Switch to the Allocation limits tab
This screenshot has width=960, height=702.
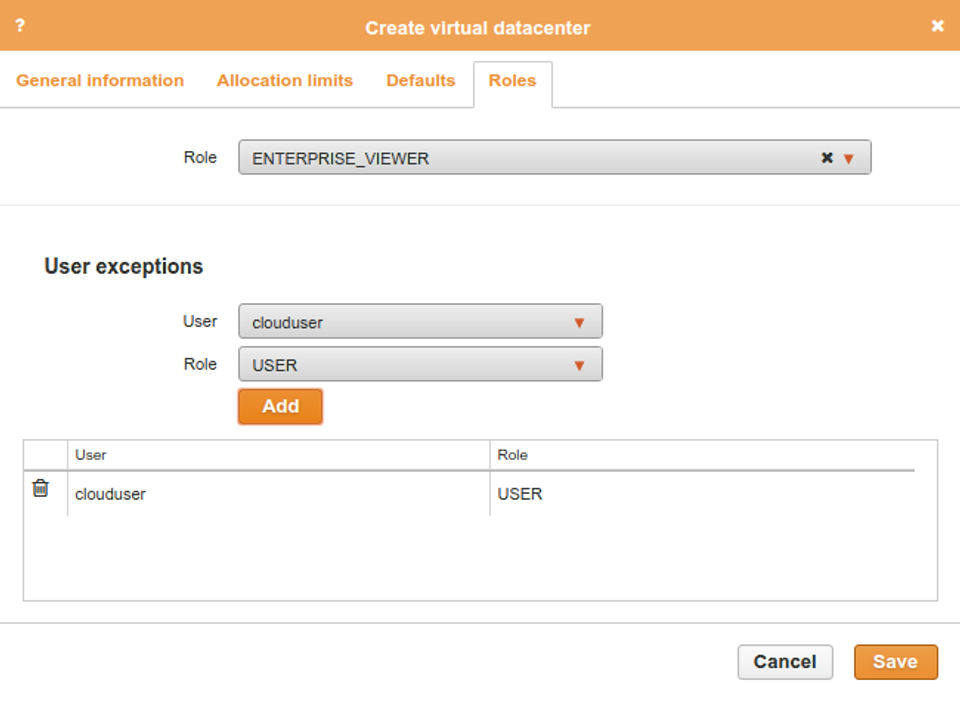pos(285,81)
